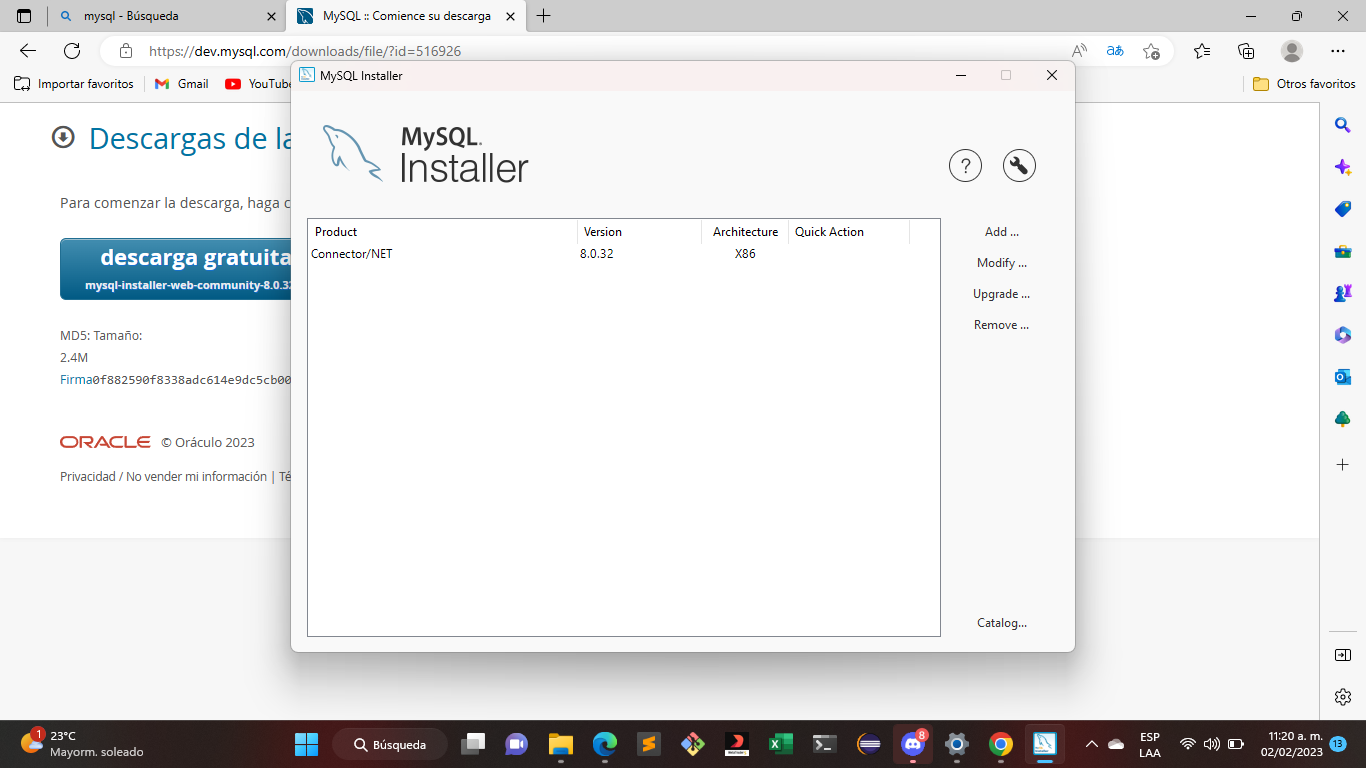The width and height of the screenshot is (1366, 768).
Task: Open Edge tab actions menu icon
Action: 24,17
